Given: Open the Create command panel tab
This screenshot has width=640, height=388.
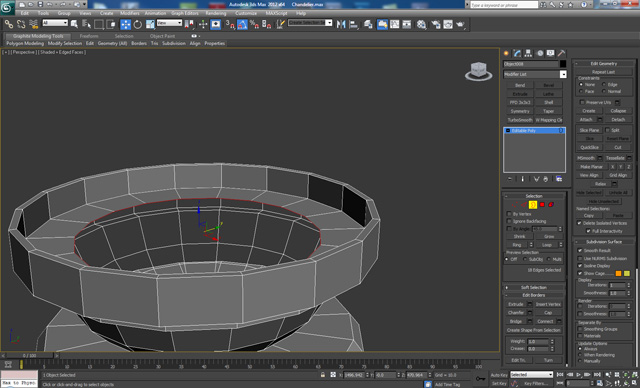Looking at the screenshot, I should tap(507, 53).
